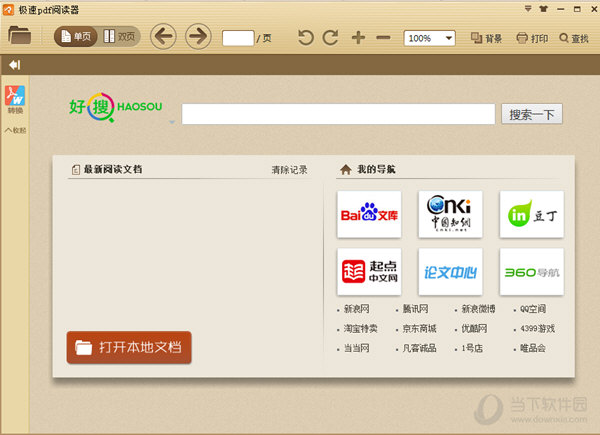The image size is (600, 435).
Task: Open the 论文中心 tile
Action: pyautogui.click(x=450, y=272)
